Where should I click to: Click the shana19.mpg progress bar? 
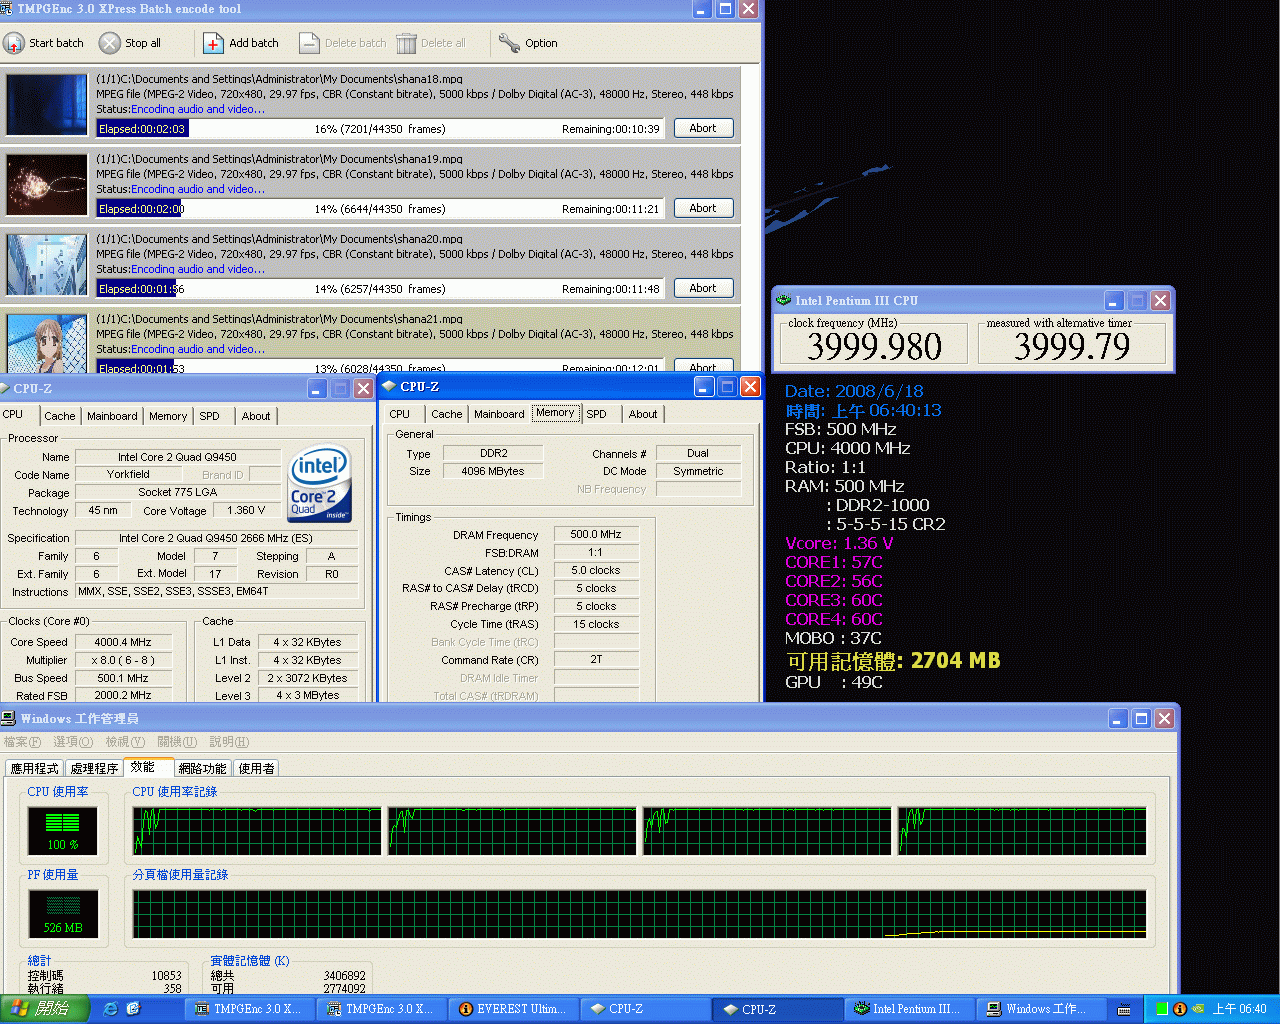380,209
